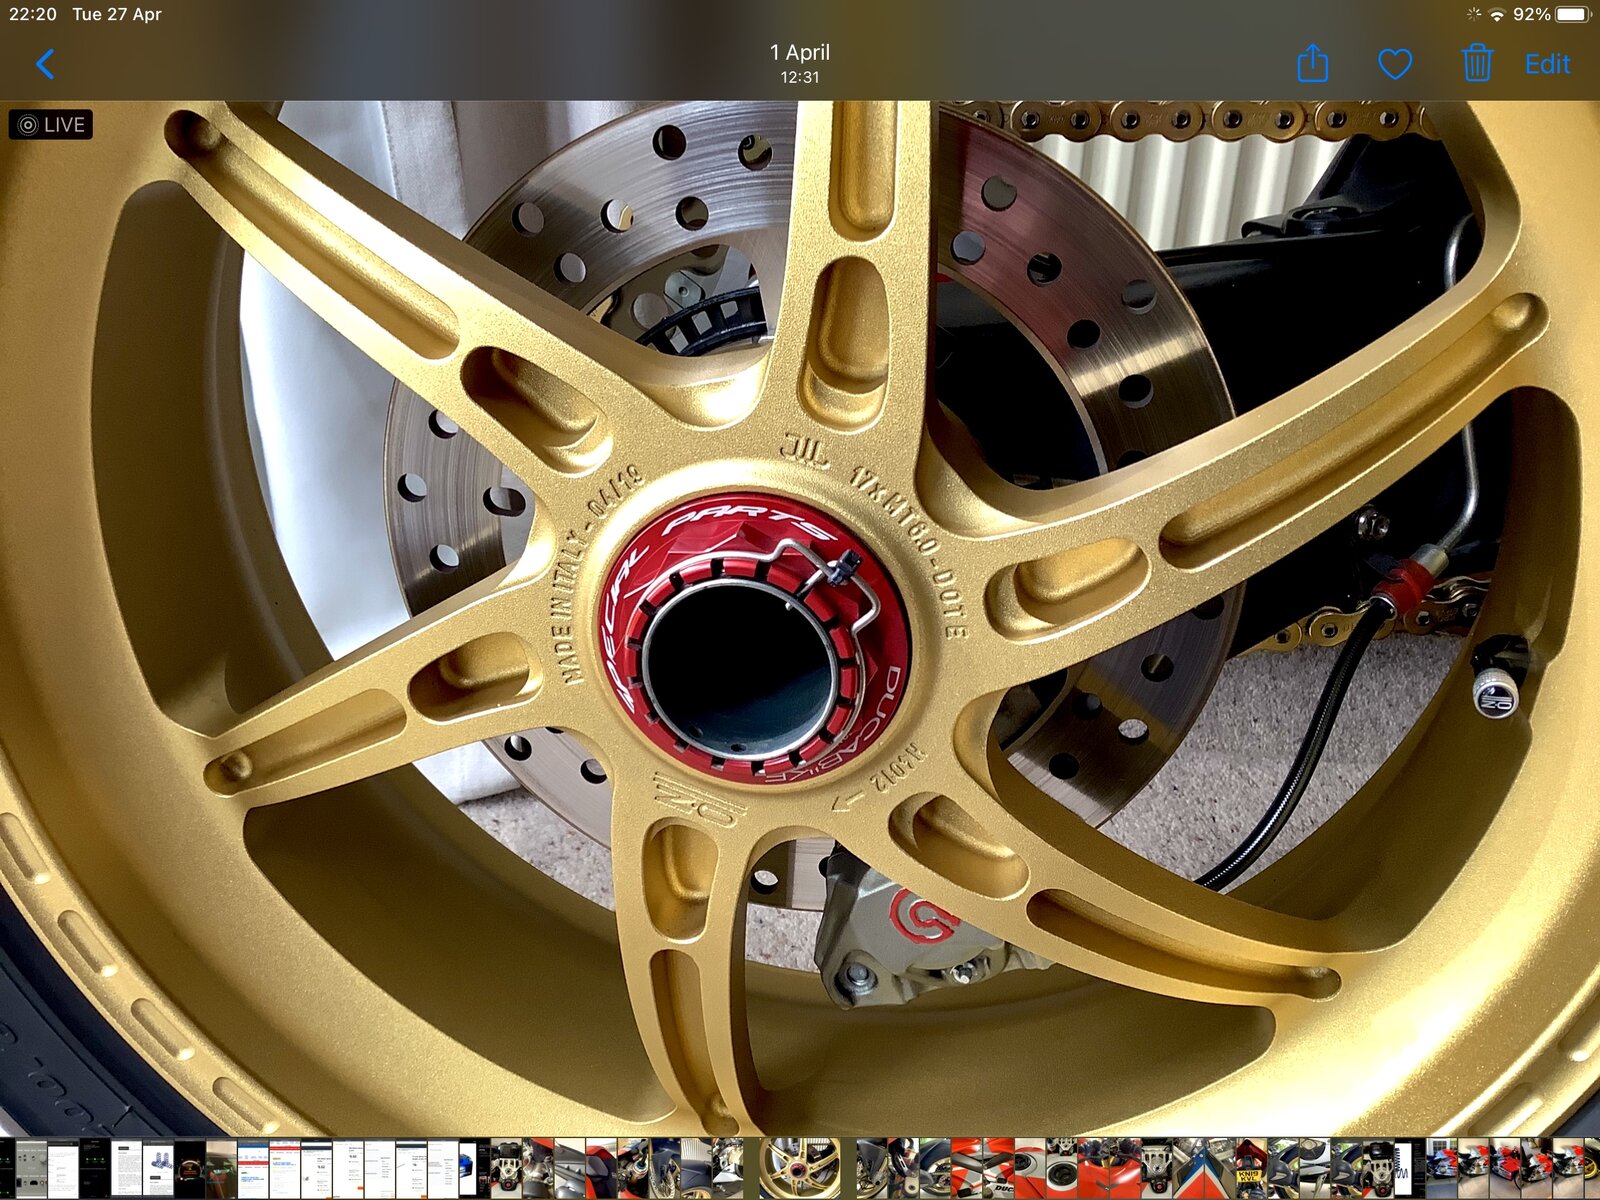Select the thumbnail showing Ducati fairing lettering
Screen dimensions: 1600x1200
1000,1168
